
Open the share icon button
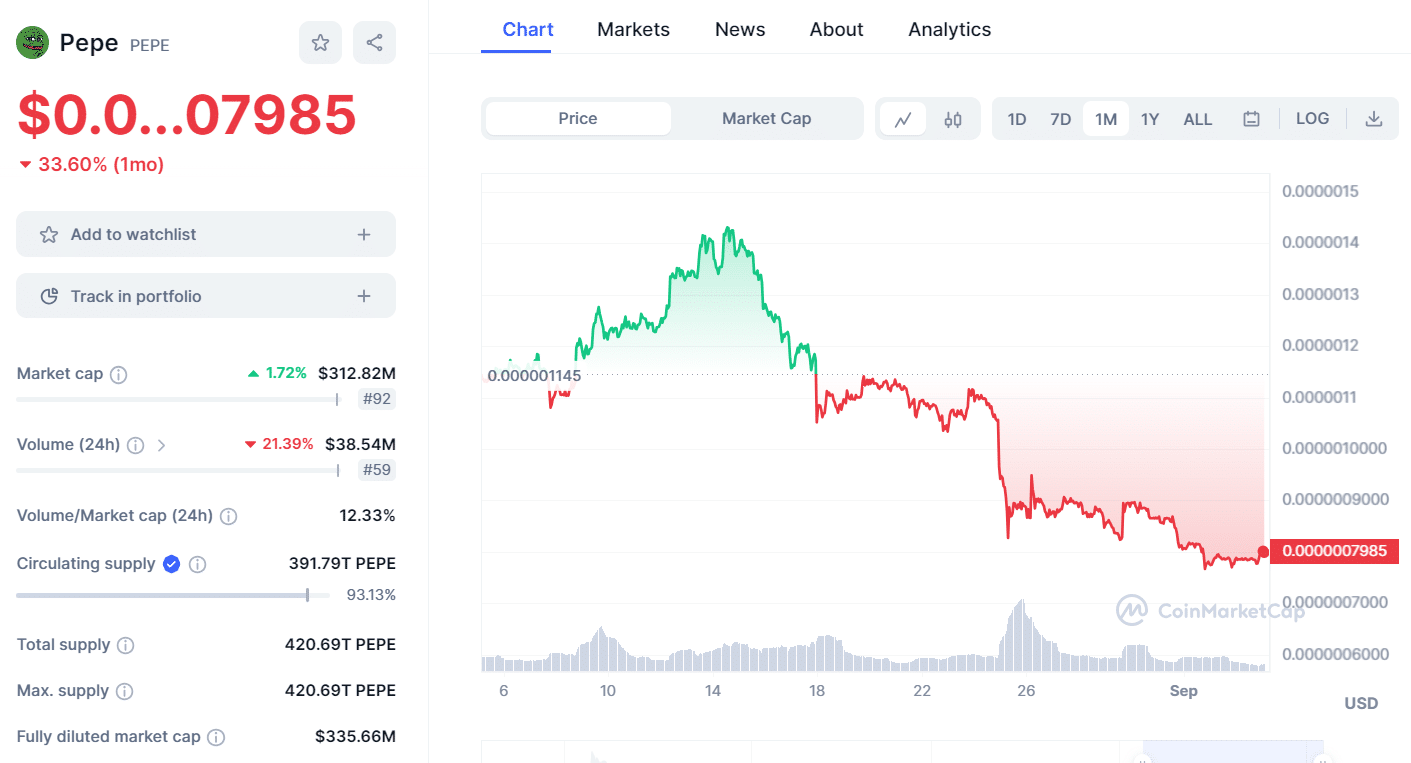click(x=374, y=43)
